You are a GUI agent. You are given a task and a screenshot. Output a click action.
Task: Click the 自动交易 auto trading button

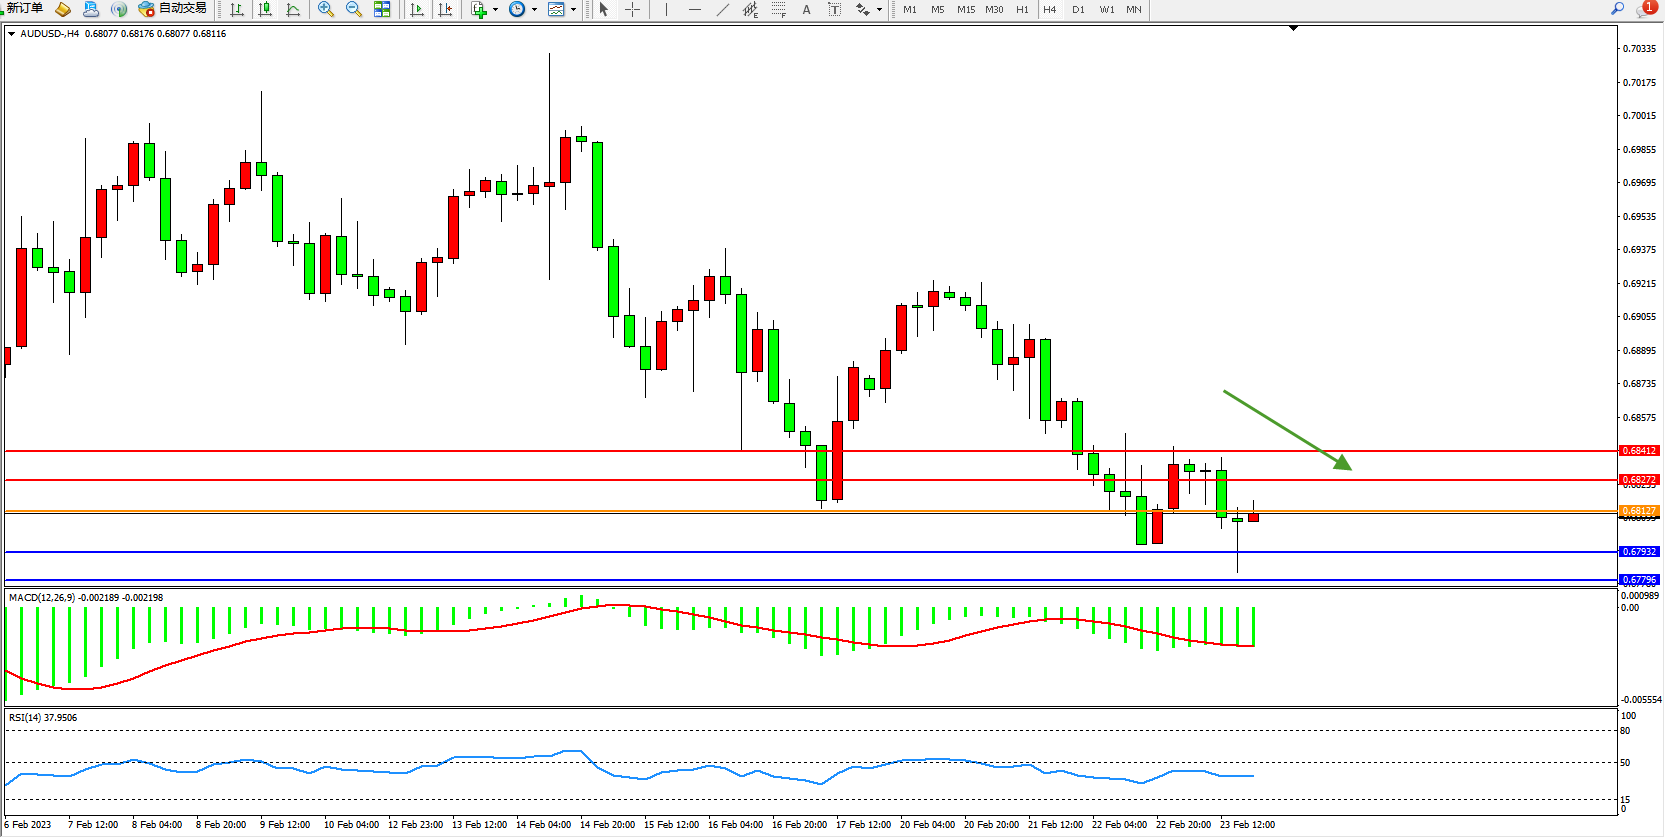click(x=173, y=9)
